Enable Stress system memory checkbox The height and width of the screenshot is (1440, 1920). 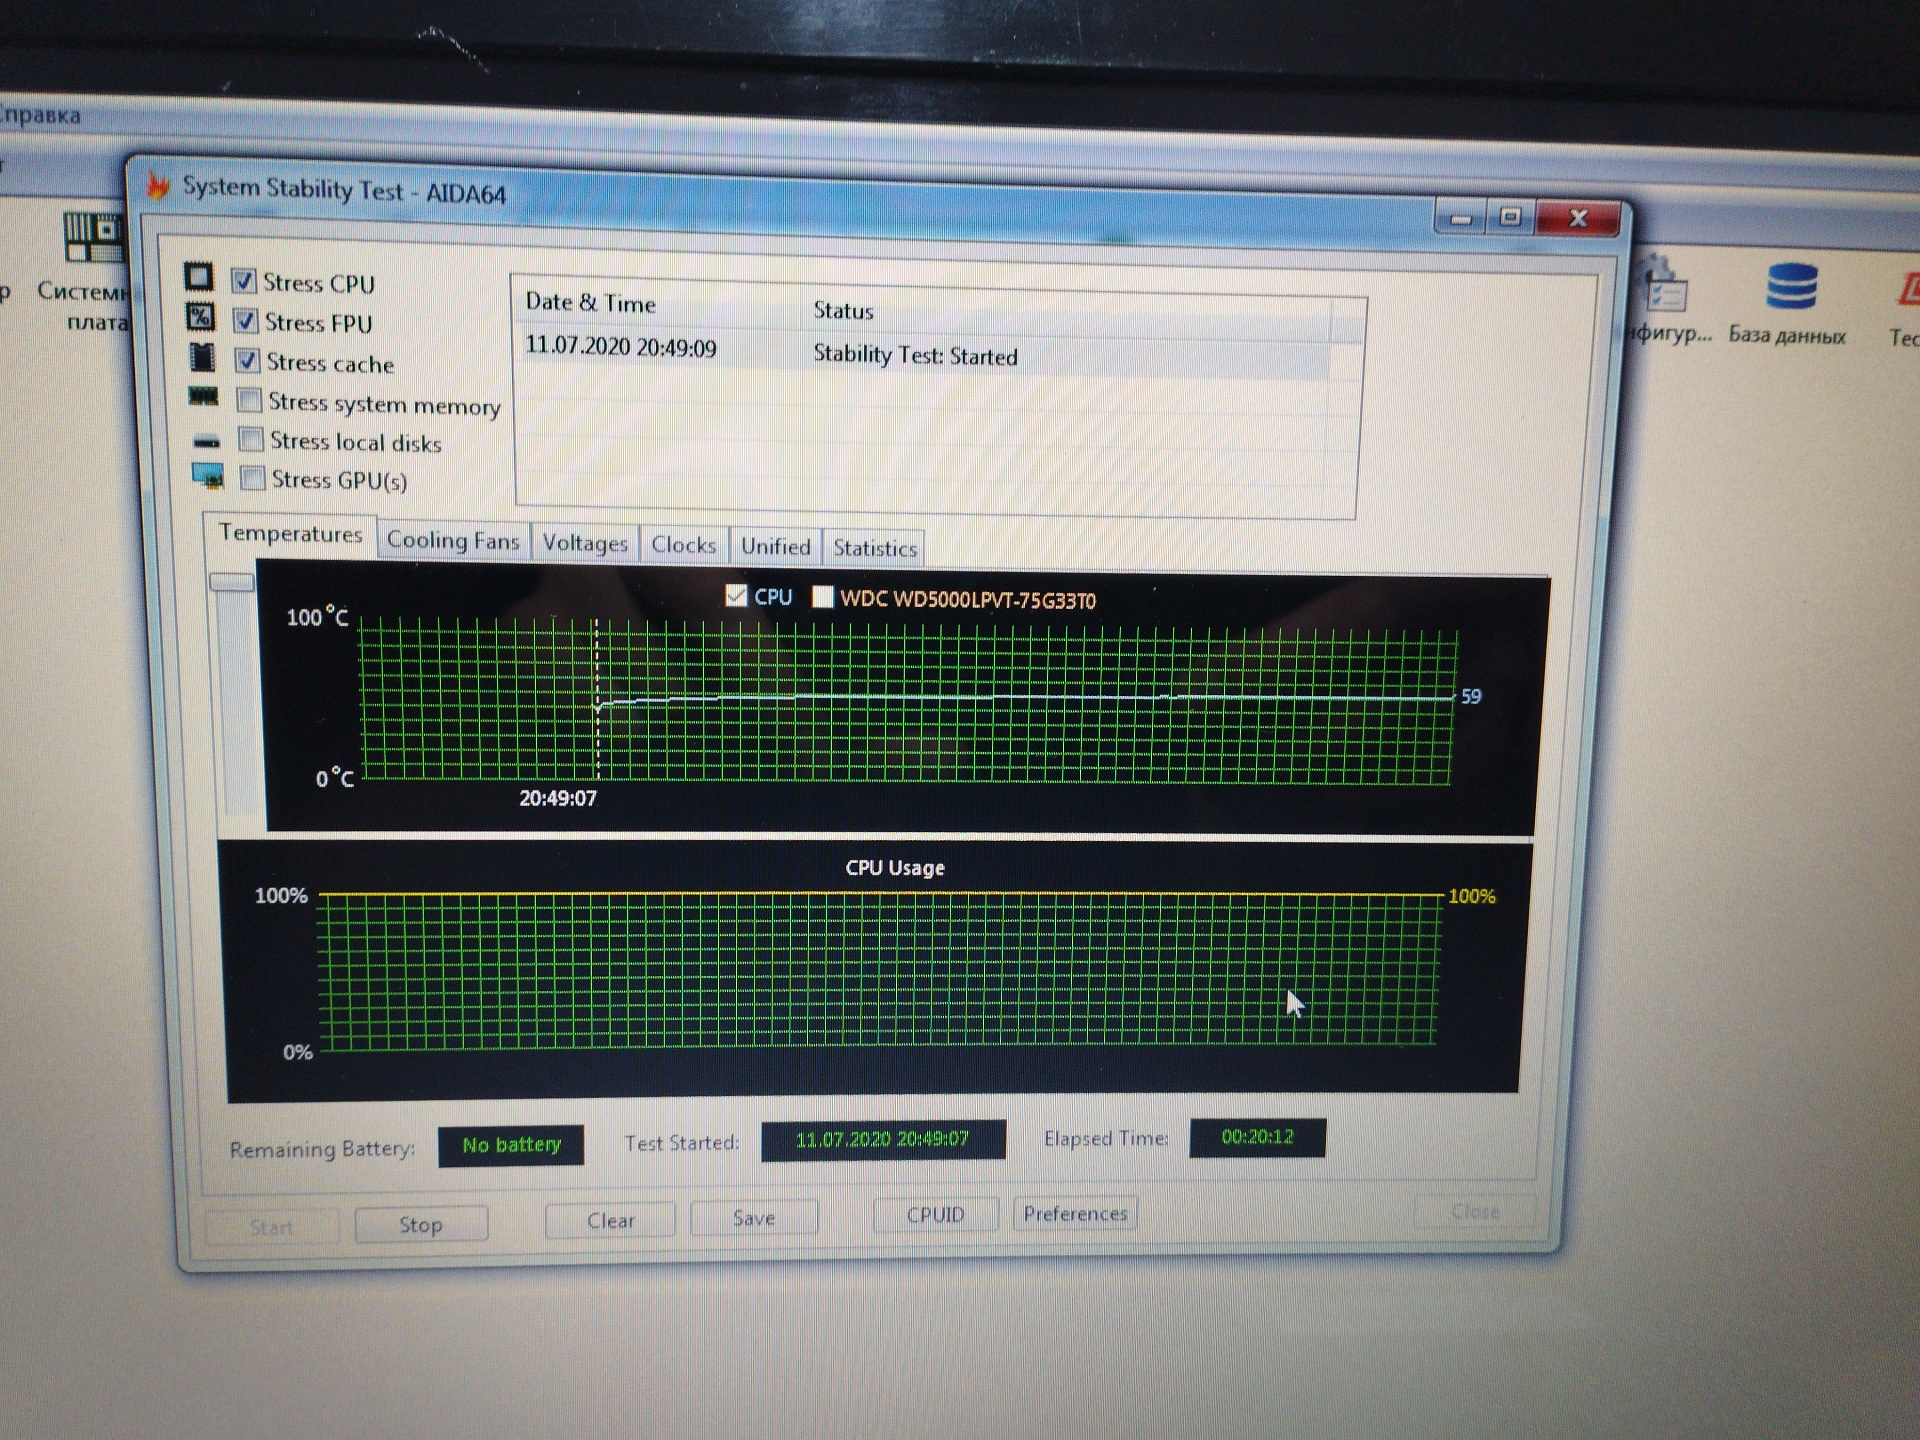249,401
